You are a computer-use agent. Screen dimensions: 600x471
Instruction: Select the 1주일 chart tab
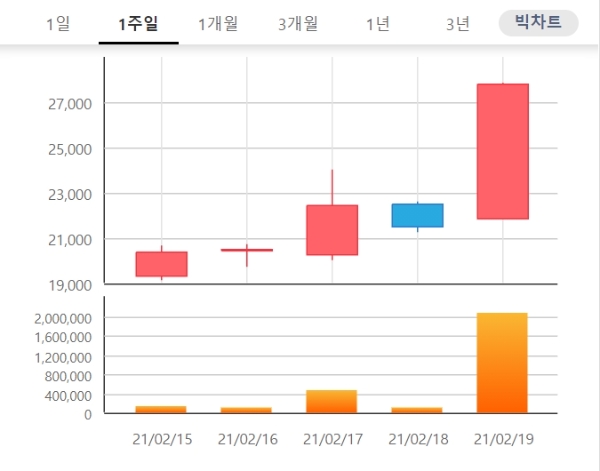tap(138, 24)
